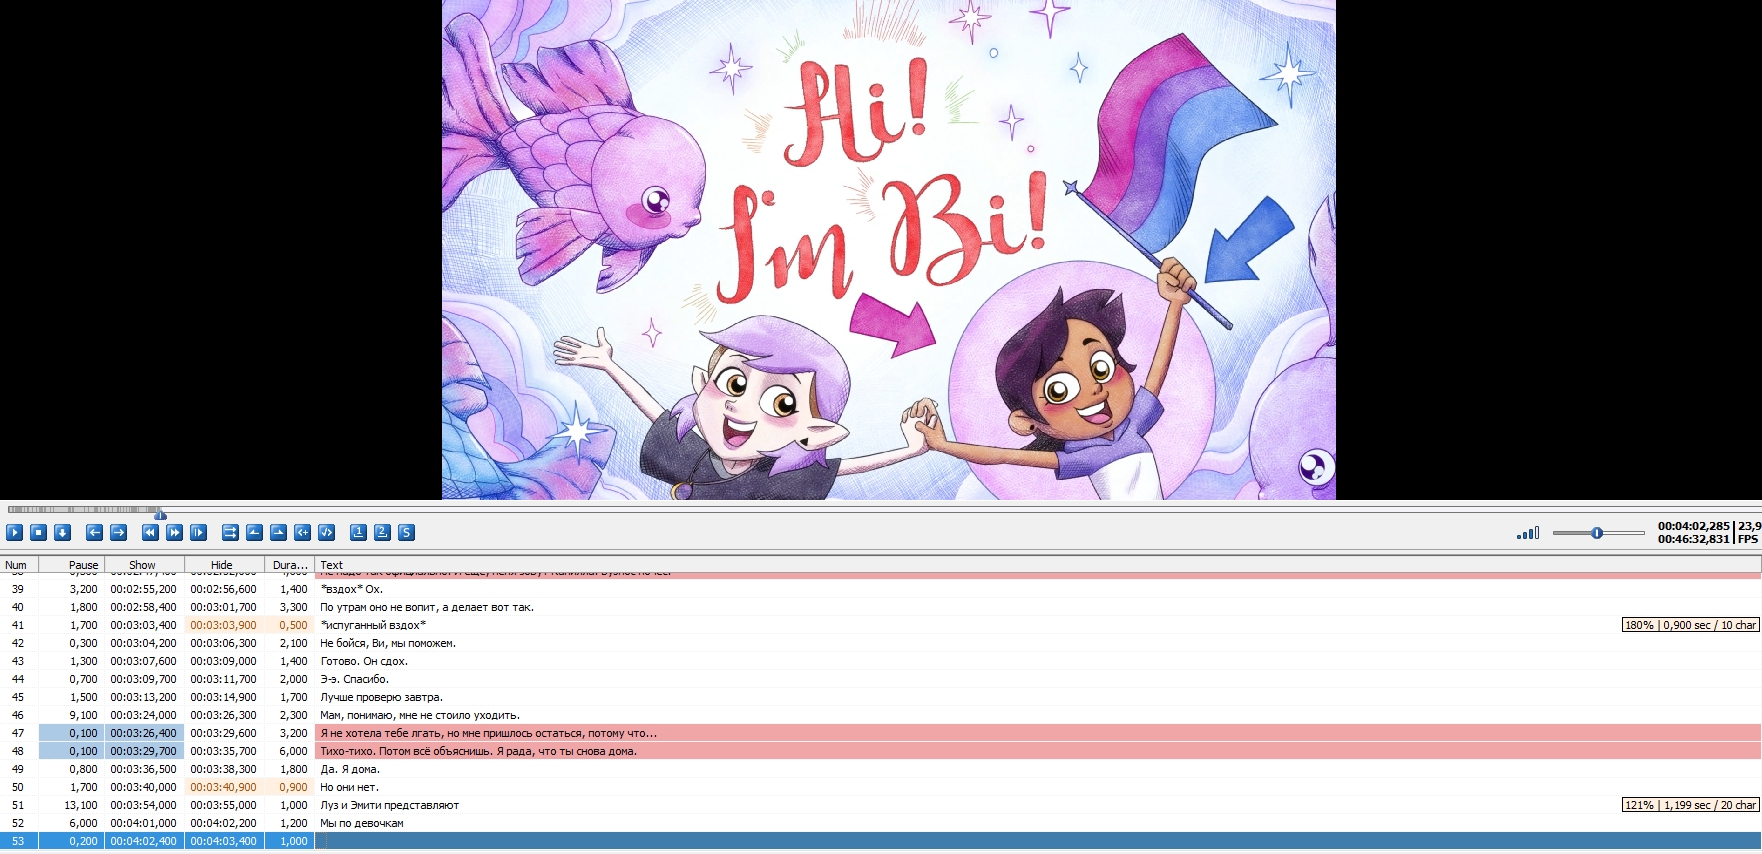Fast forward the video with double-right icon
Screen dimensions: 1762x854
pyautogui.click(x=174, y=533)
